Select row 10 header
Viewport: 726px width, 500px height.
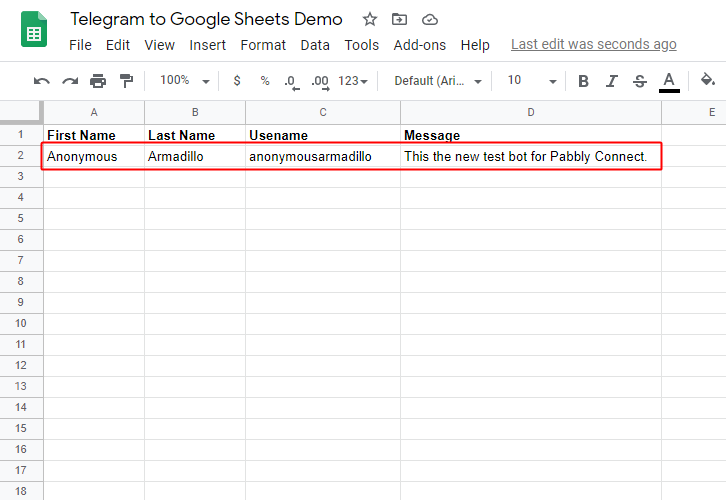tap(21, 324)
